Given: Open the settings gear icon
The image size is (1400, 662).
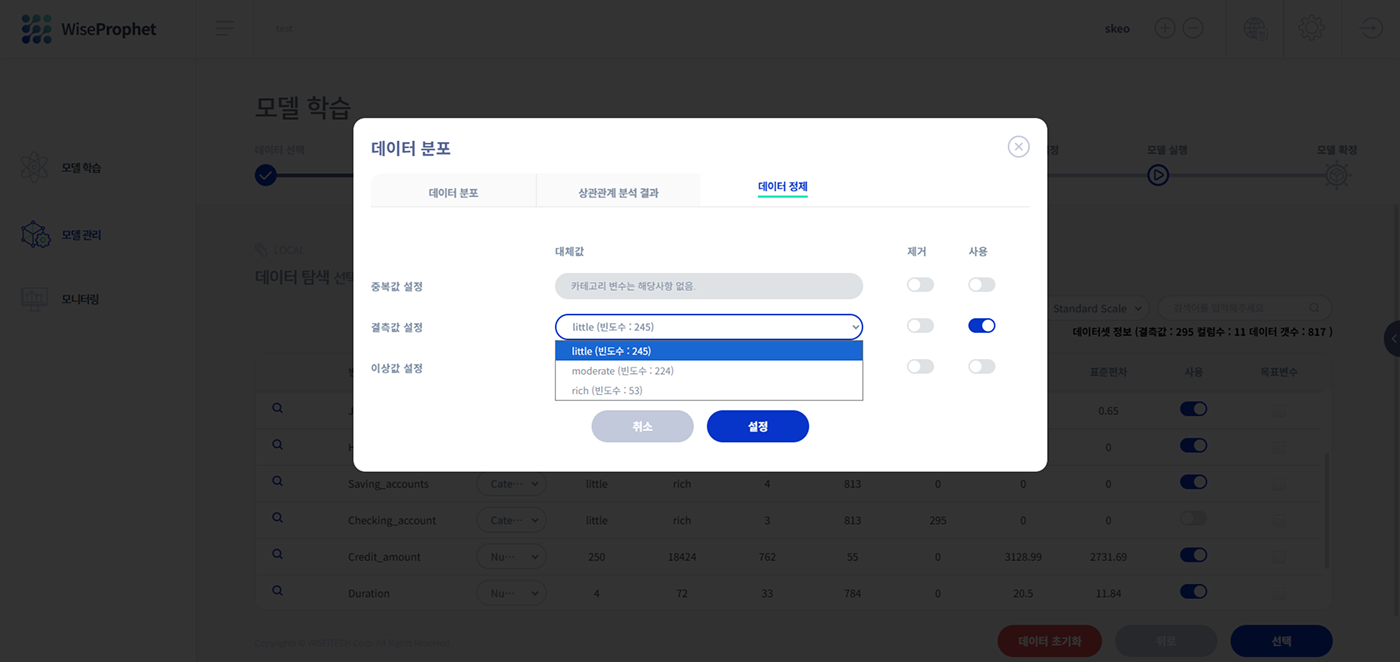Looking at the screenshot, I should point(1311,28).
